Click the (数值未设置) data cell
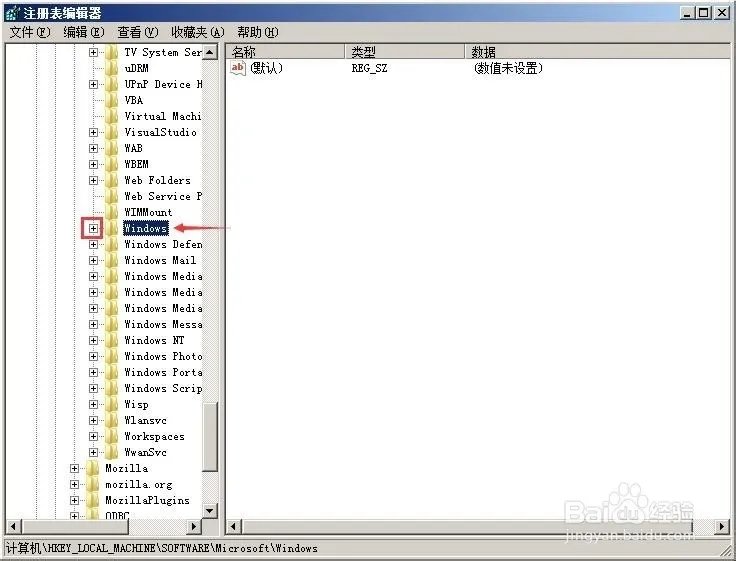Image resolution: width=736 pixels, height=561 pixels. coord(508,68)
